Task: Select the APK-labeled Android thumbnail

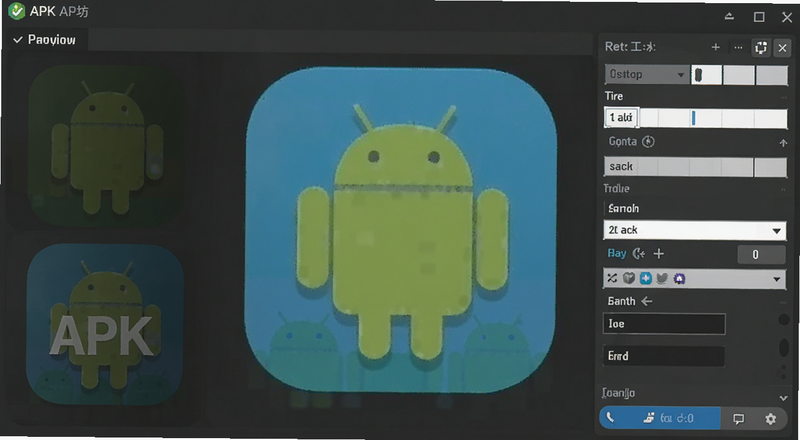Action: 105,325
